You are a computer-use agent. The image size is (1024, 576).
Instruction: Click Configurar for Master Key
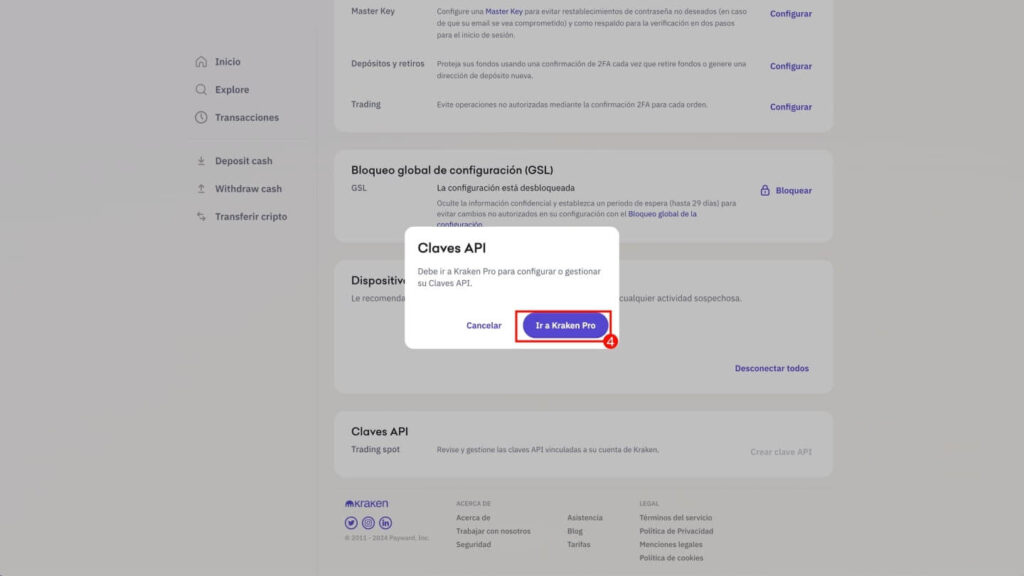791,14
